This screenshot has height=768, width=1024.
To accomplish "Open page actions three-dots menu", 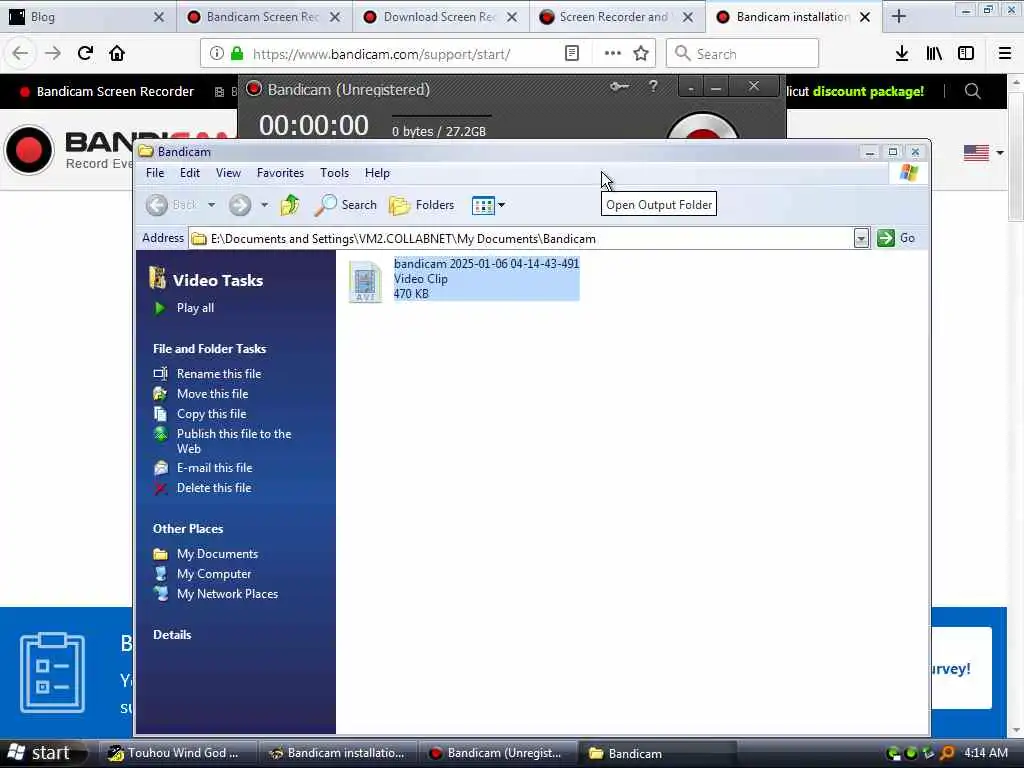I will (613, 54).
